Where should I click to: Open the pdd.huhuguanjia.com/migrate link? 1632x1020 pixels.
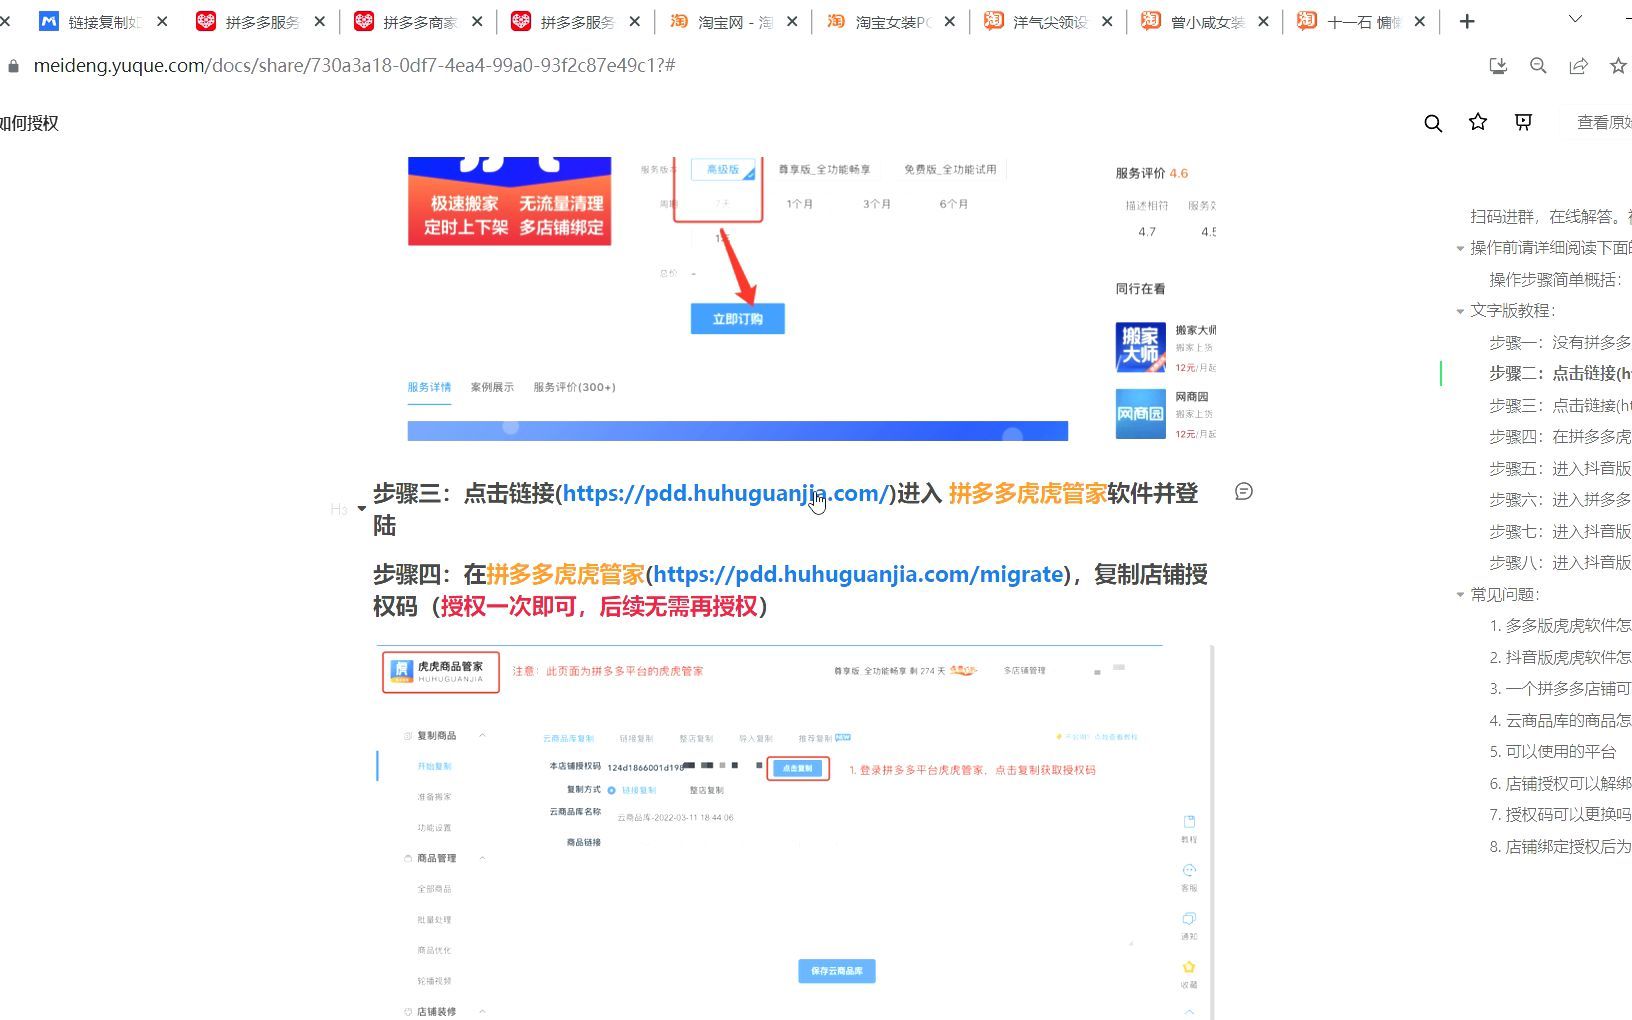tap(858, 574)
